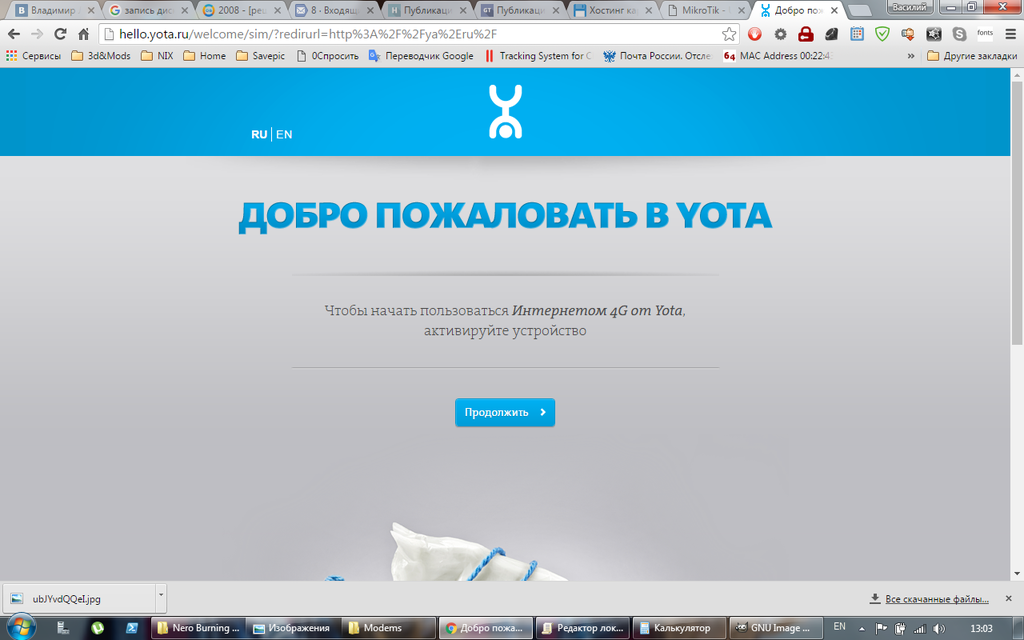This screenshot has width=1024, height=640.
Task: Open the gear extension icon in toolbar
Action: point(780,35)
